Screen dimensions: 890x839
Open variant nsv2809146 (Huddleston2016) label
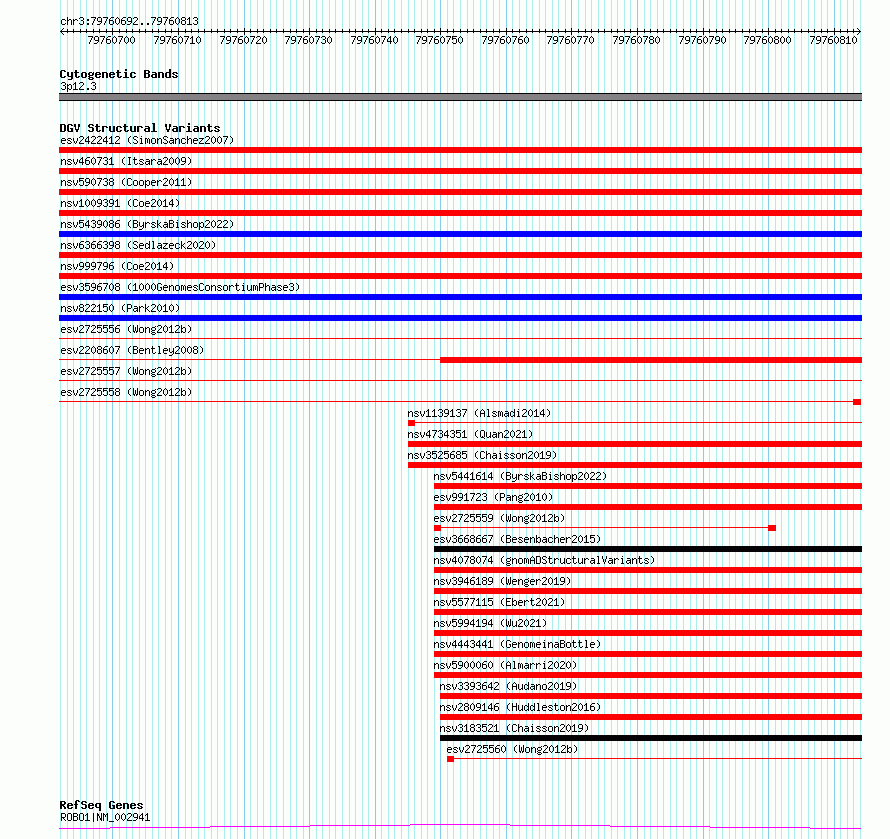520,707
